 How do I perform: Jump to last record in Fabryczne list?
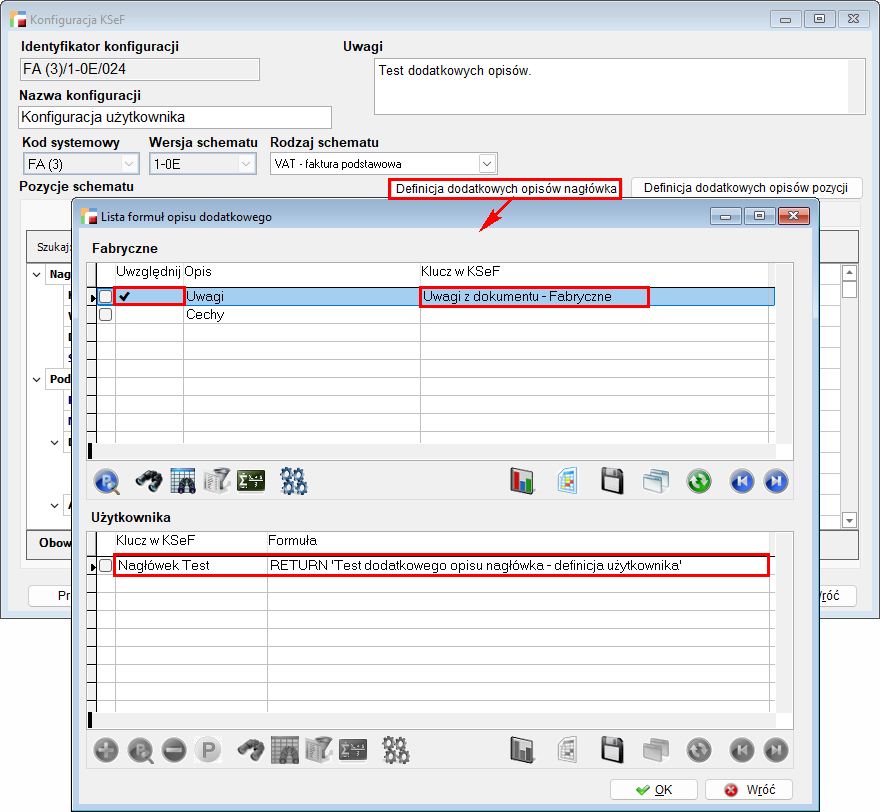point(776,481)
